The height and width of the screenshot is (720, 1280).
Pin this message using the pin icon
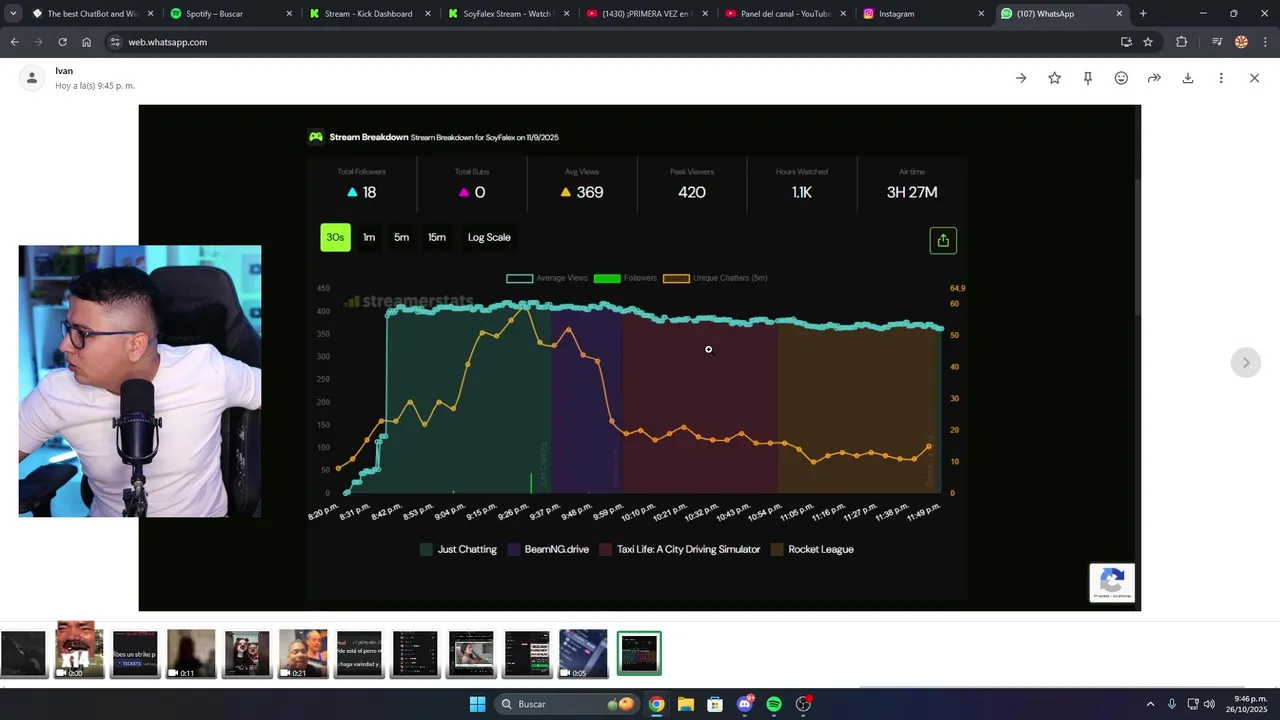point(1088,78)
